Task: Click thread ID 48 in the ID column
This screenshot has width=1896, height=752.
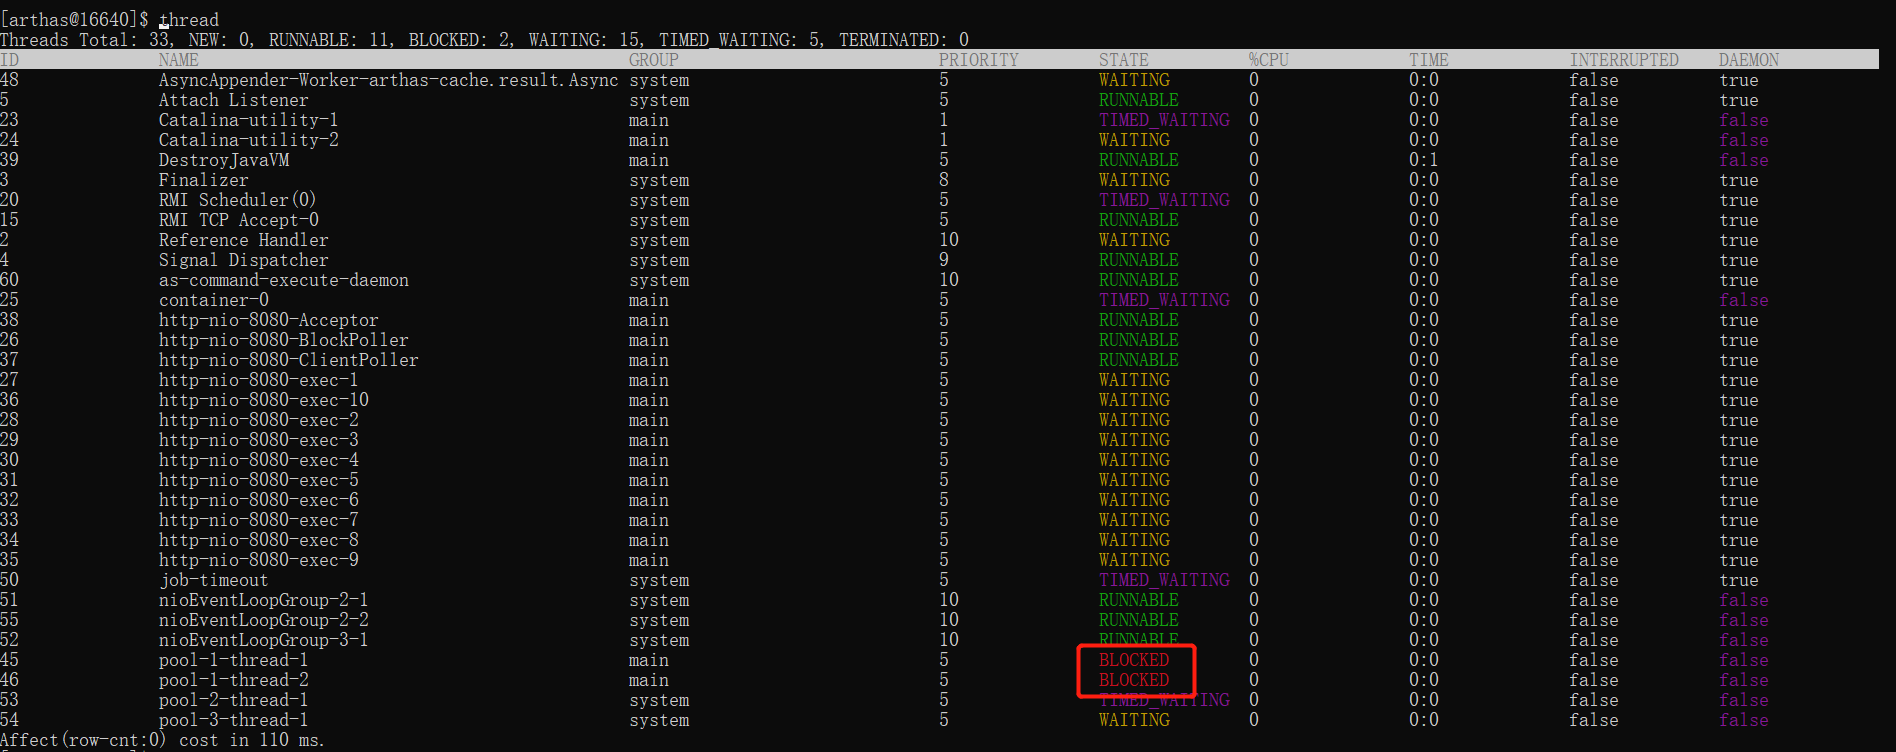Action: click(x=9, y=80)
